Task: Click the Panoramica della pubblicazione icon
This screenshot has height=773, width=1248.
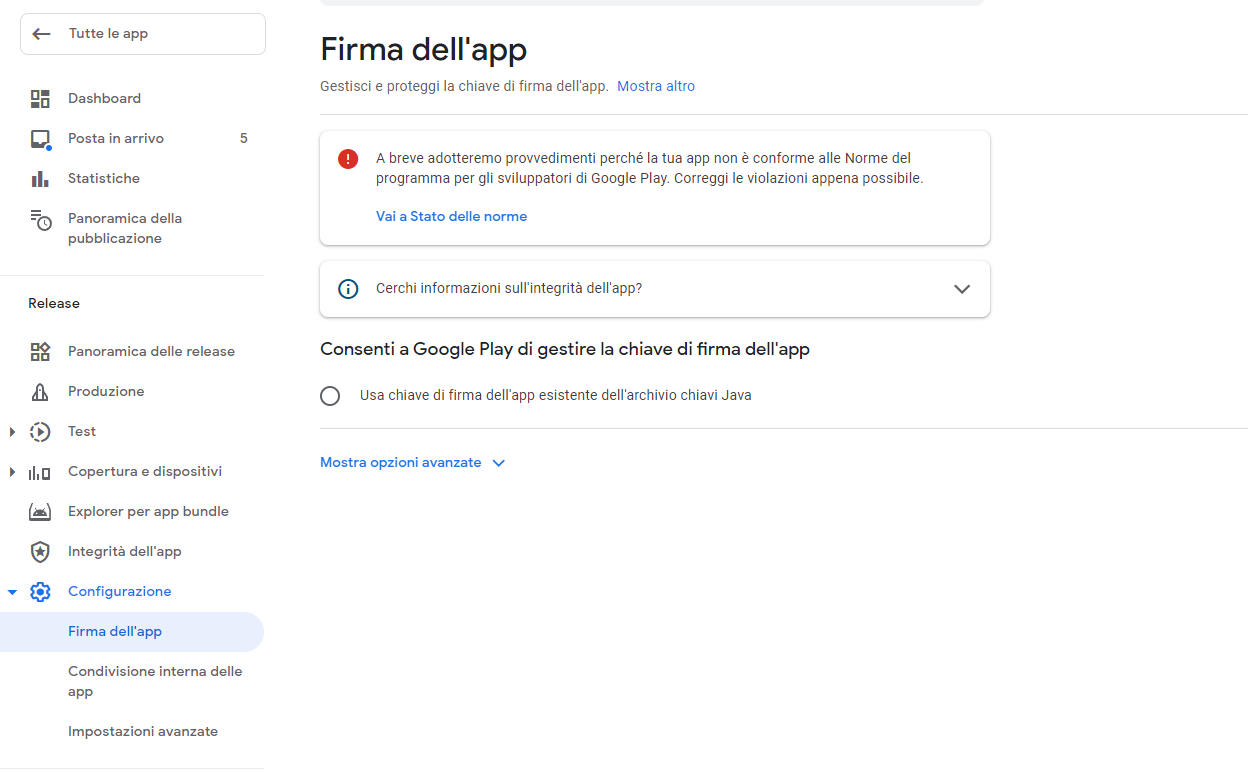Action: pos(40,220)
